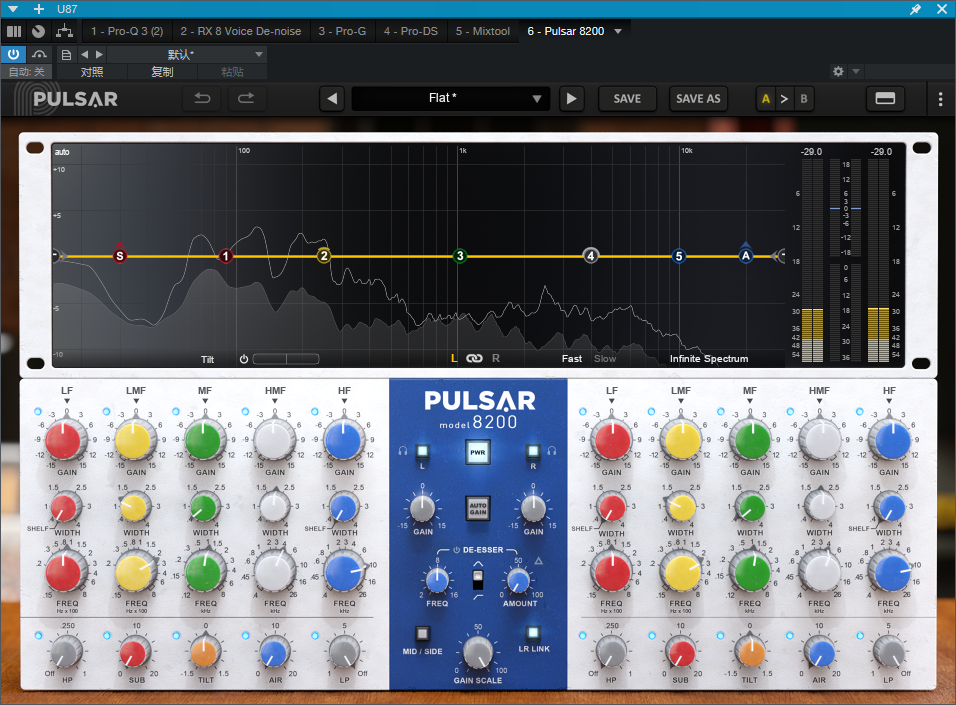The width and height of the screenshot is (956, 705).
Task: Add a new insert with plus icon
Action: (x=39, y=9)
